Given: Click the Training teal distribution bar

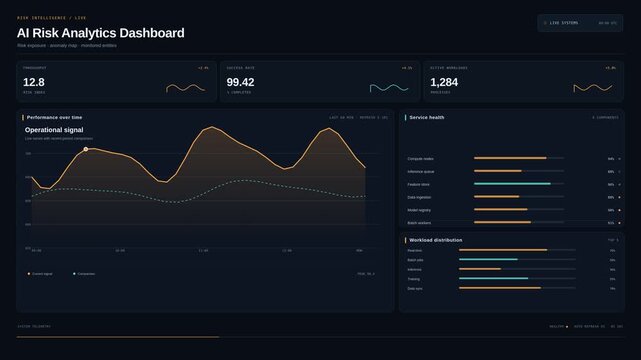Looking at the screenshot, I should 517,278.
